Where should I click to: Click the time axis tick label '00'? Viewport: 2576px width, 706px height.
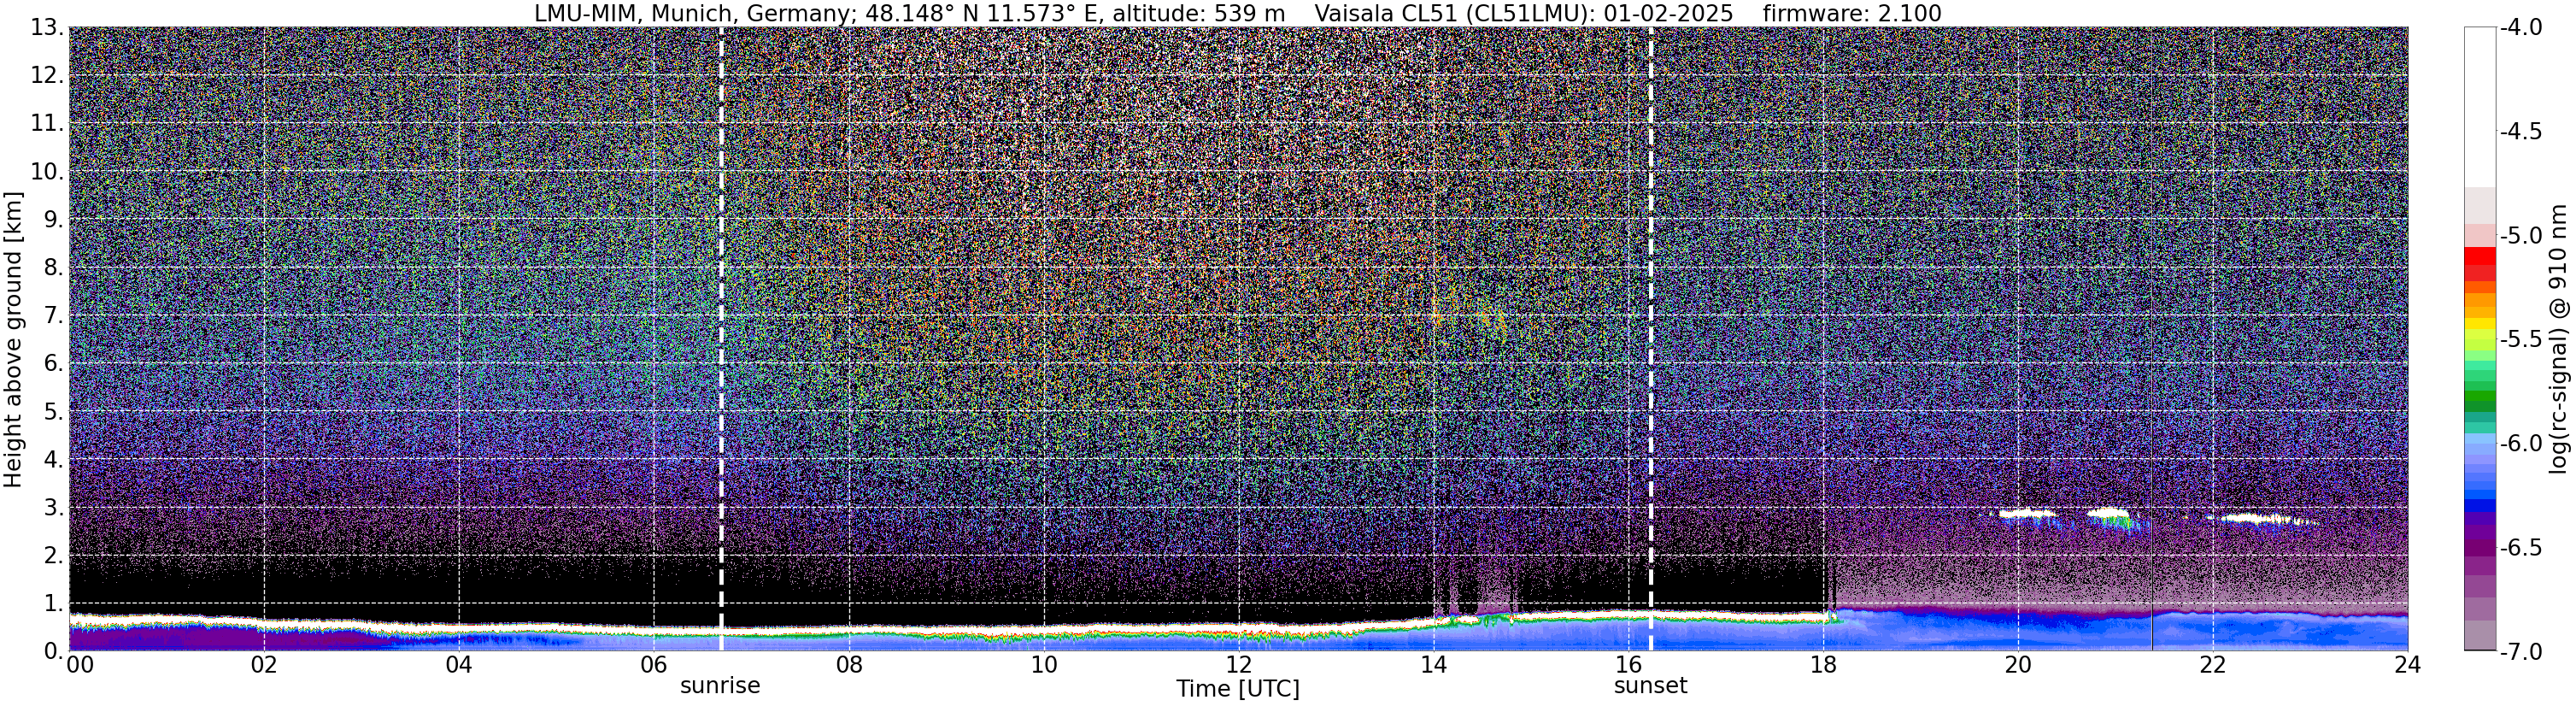(80, 665)
